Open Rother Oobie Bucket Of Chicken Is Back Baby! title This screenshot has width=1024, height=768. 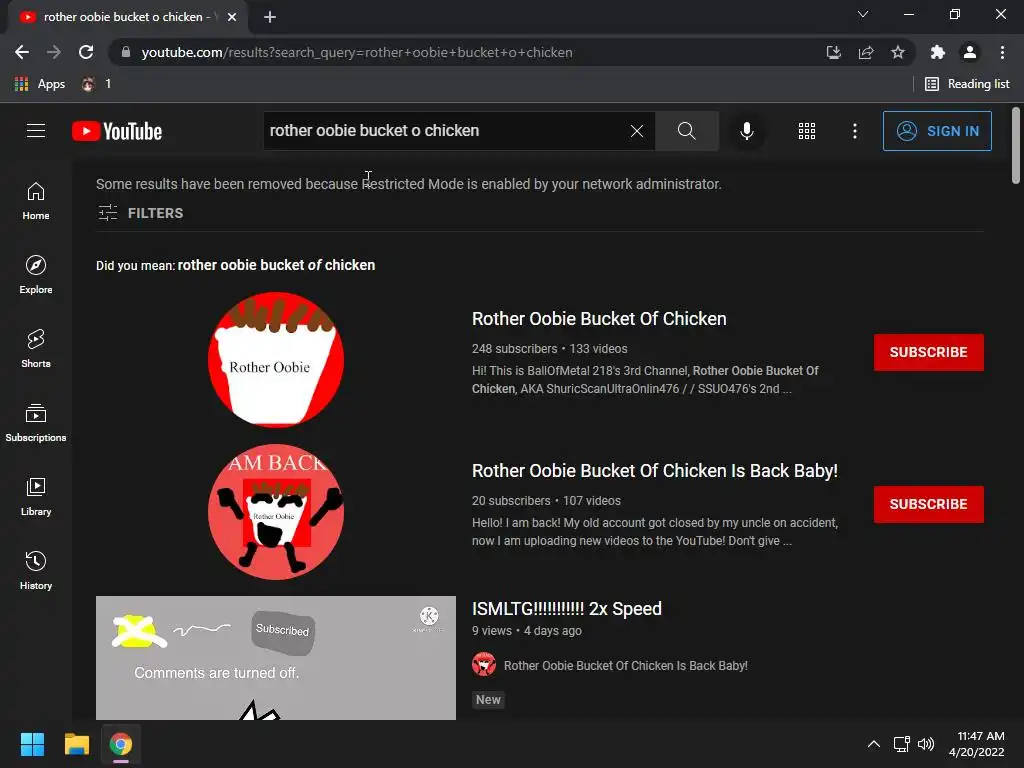coord(654,471)
